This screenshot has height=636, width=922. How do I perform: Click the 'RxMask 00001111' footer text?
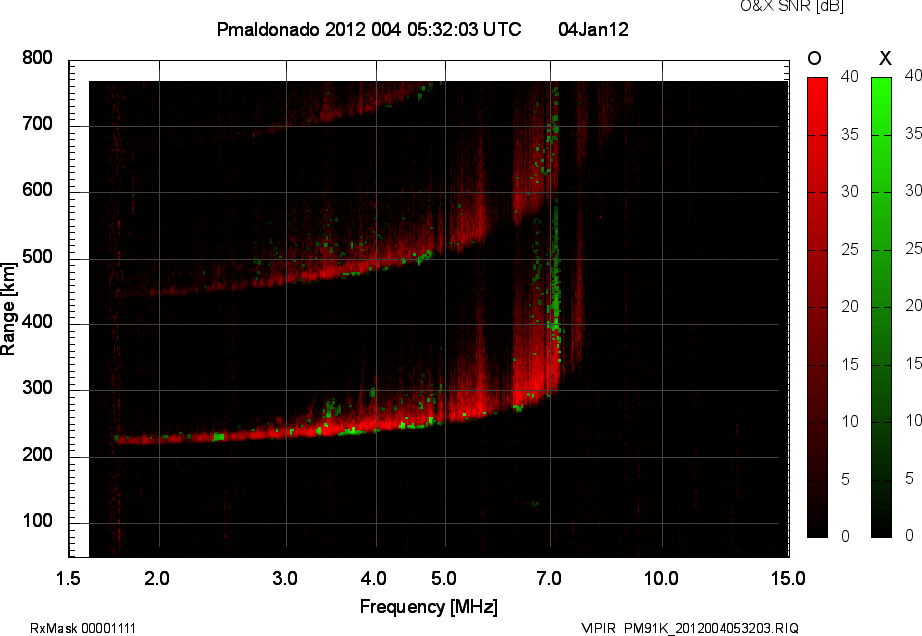coord(83,628)
